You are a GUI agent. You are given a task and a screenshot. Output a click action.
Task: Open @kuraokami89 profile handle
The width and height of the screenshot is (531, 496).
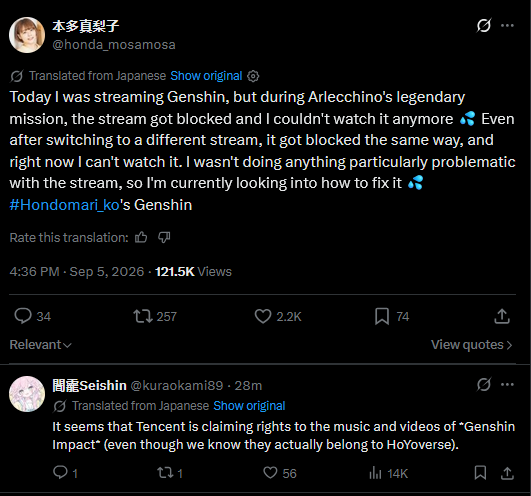point(176,385)
